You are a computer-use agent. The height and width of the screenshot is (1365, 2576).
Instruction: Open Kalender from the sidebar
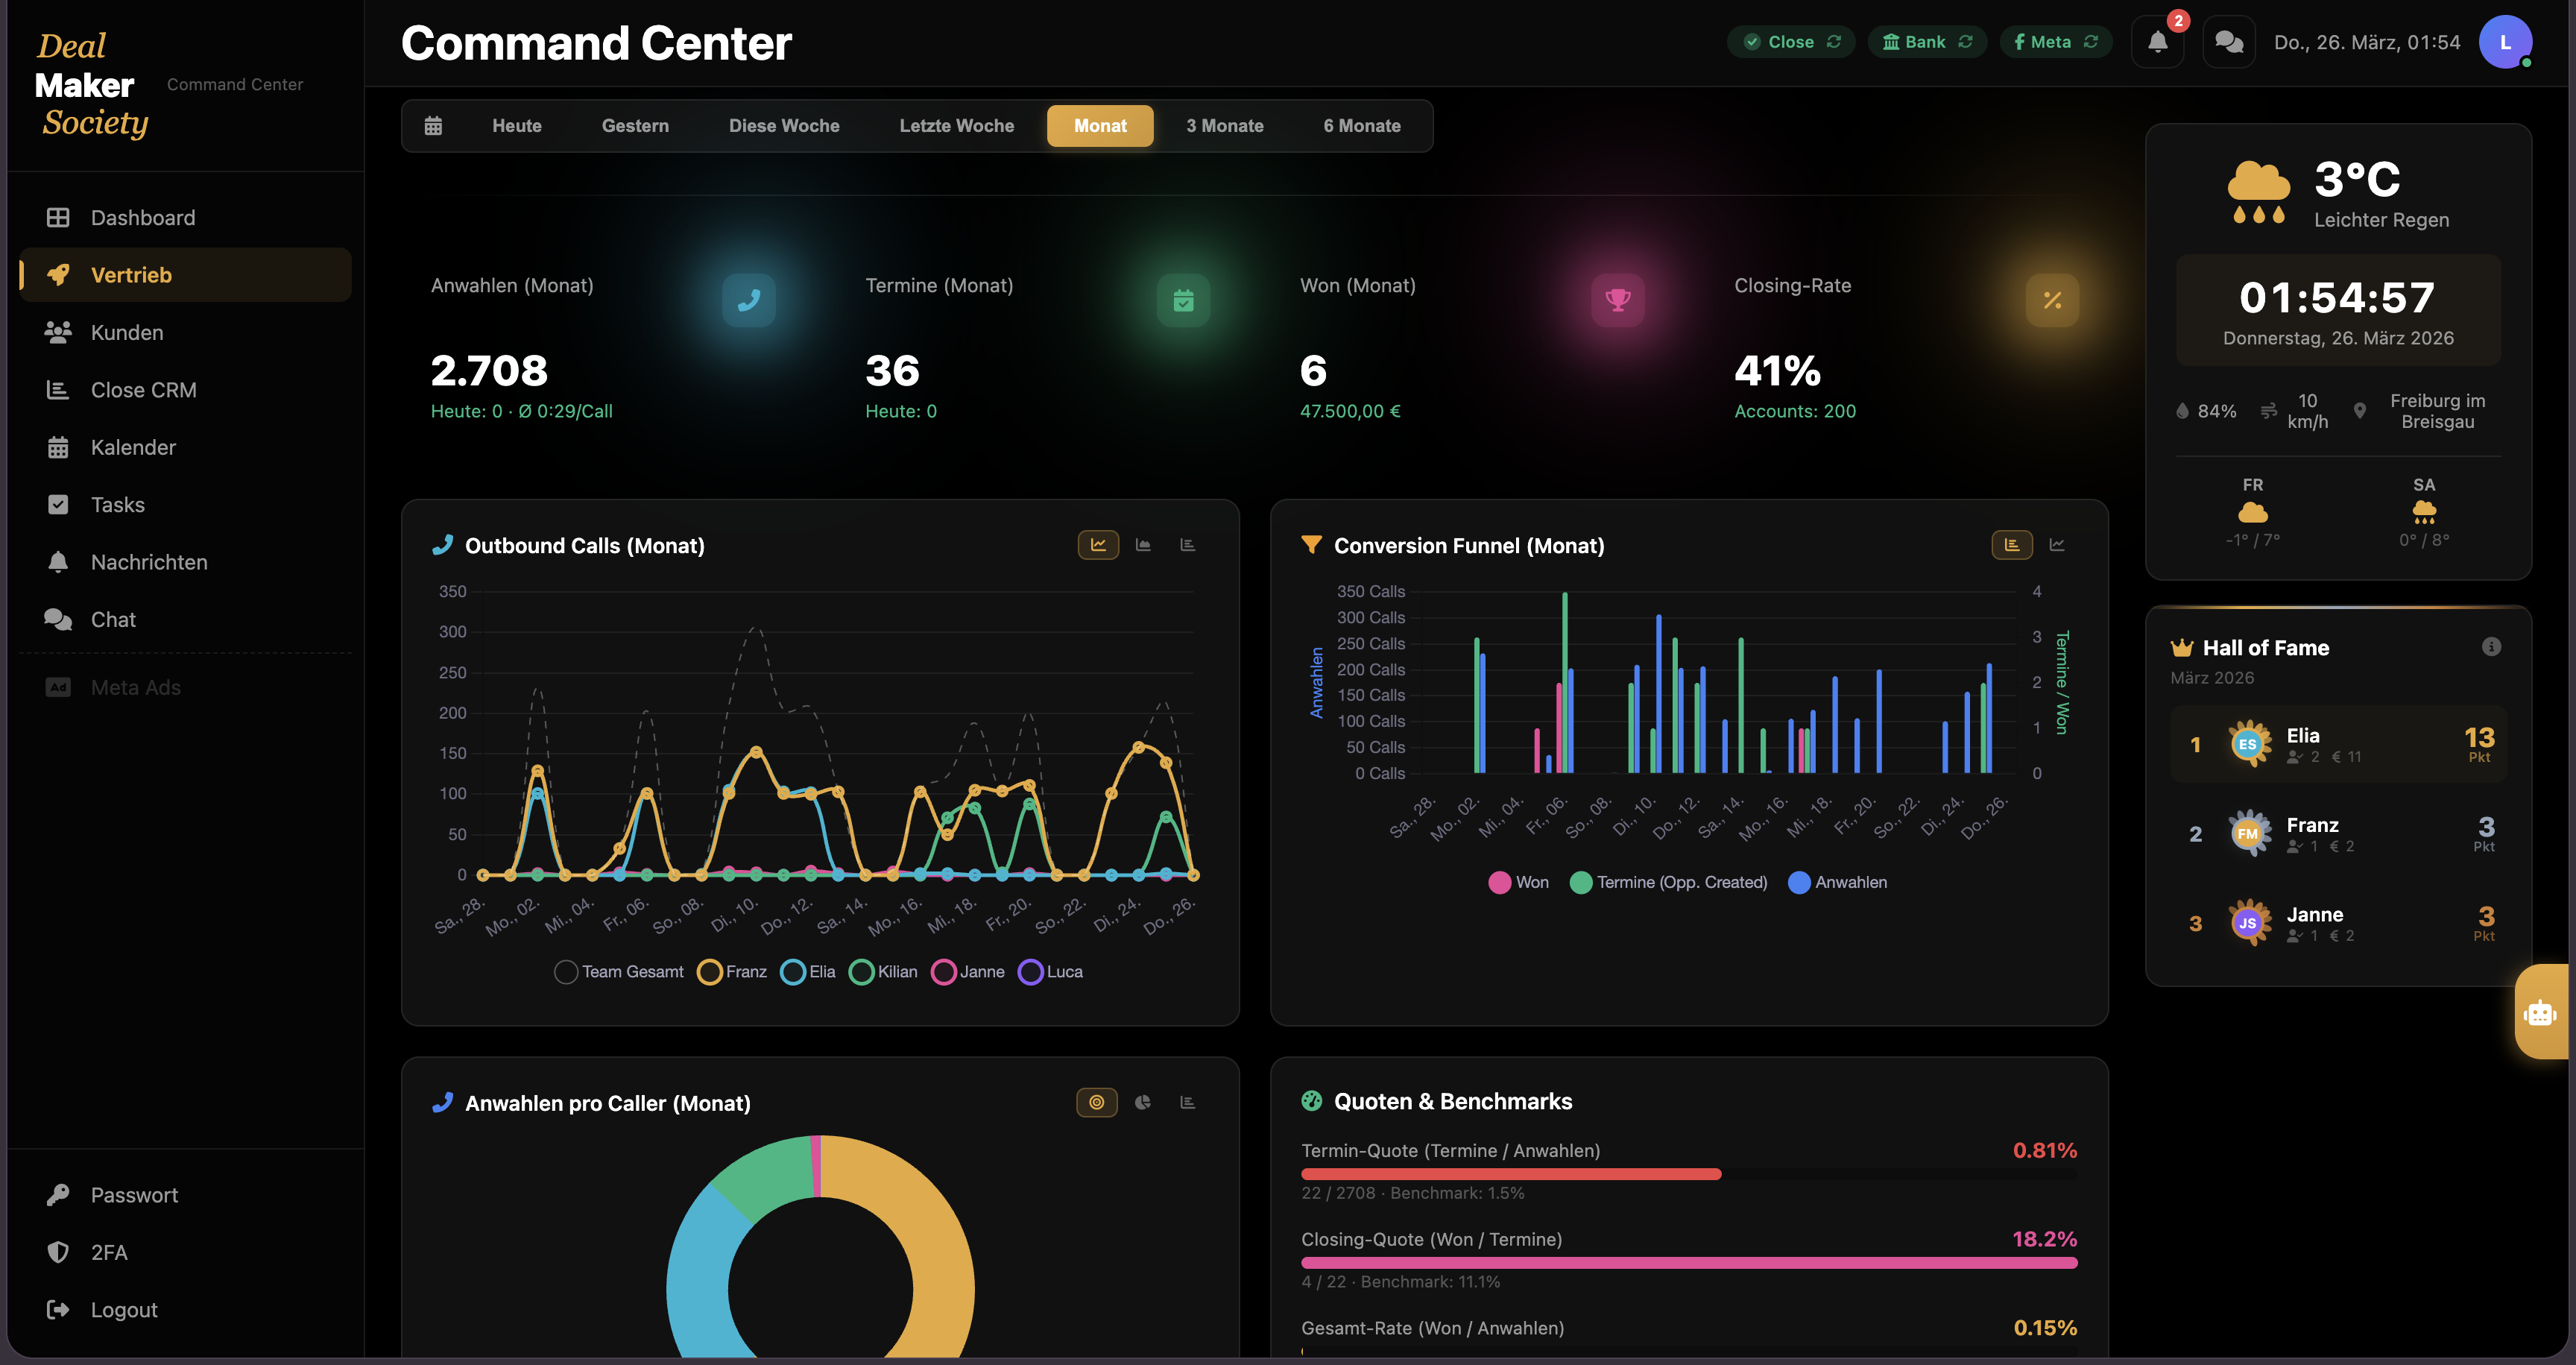point(133,447)
